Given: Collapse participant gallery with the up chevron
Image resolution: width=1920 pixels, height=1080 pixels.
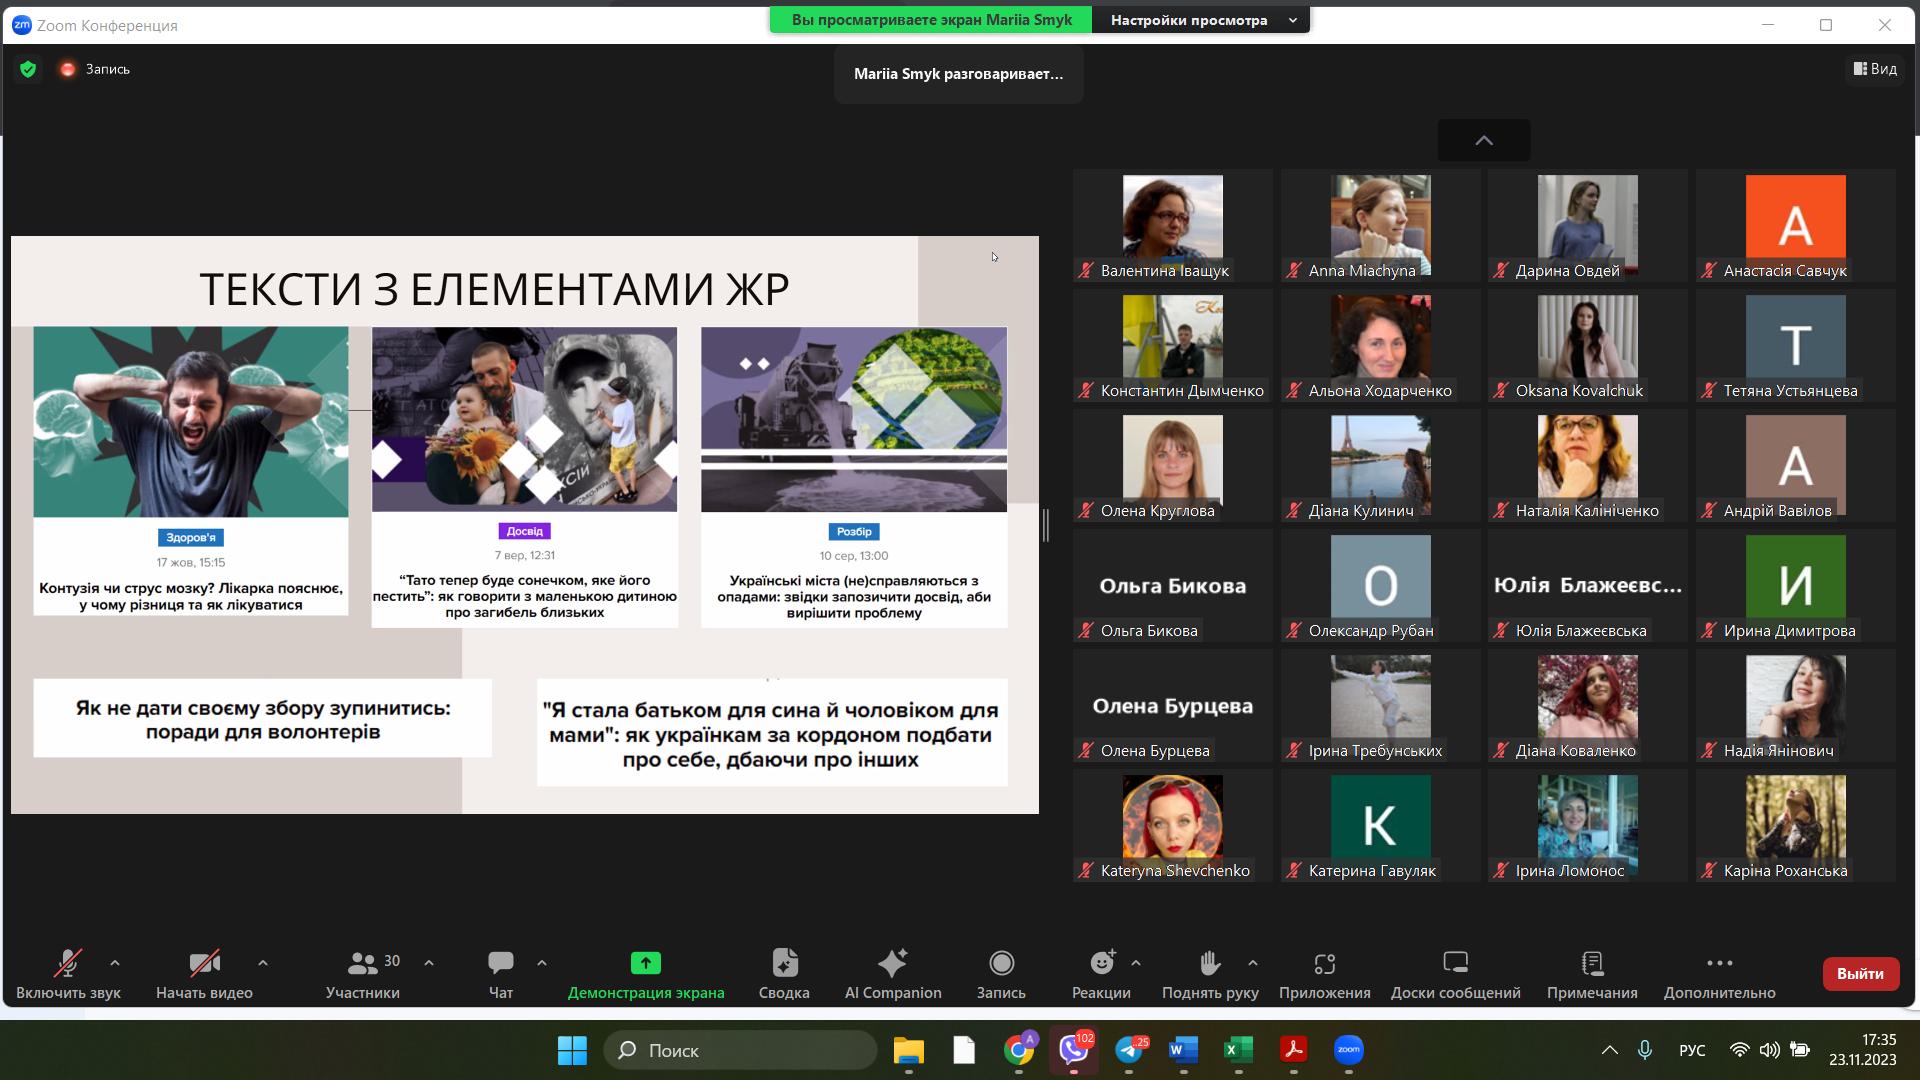Looking at the screenshot, I should pos(1484,141).
